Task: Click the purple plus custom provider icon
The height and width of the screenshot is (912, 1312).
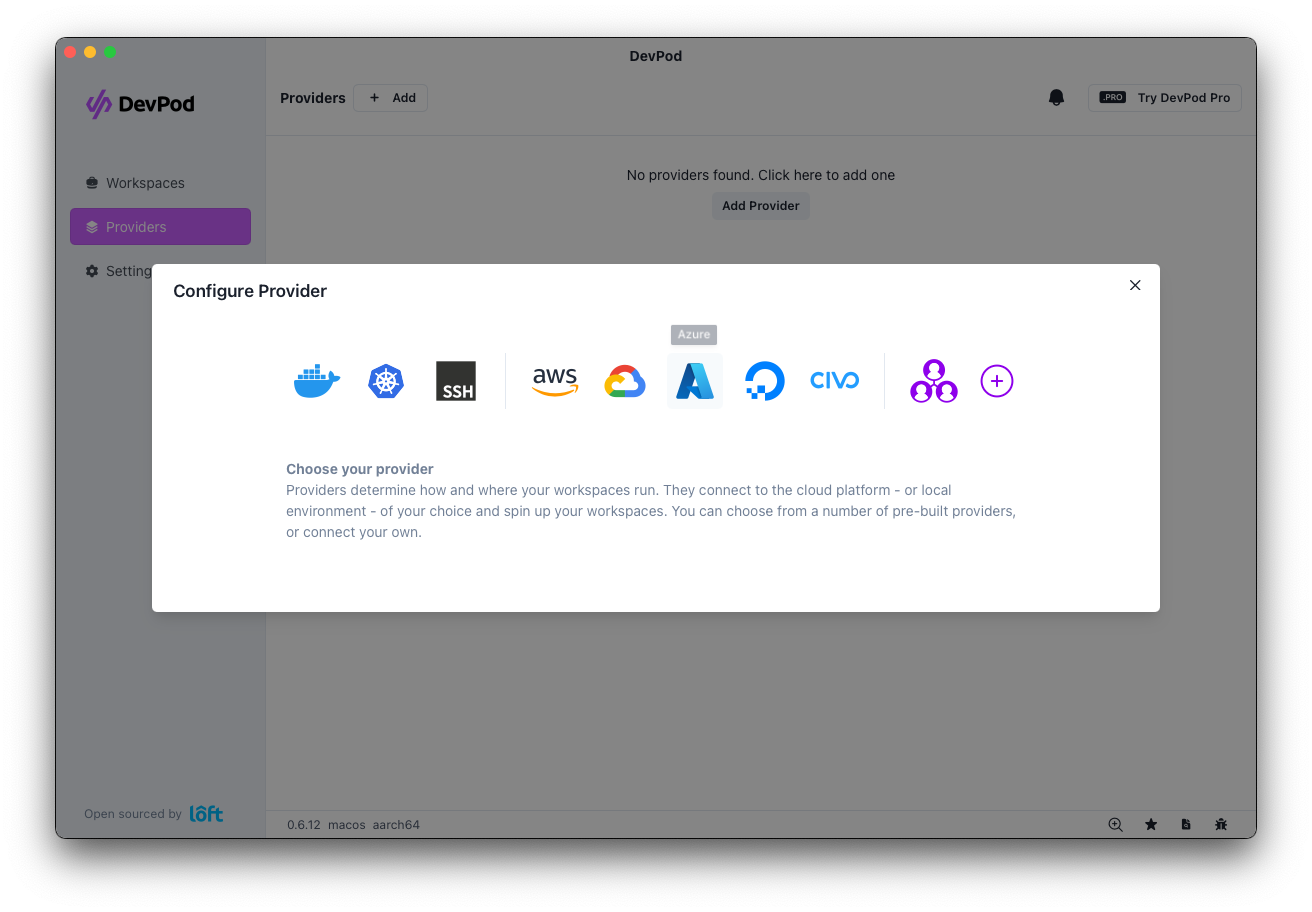Action: point(997,381)
